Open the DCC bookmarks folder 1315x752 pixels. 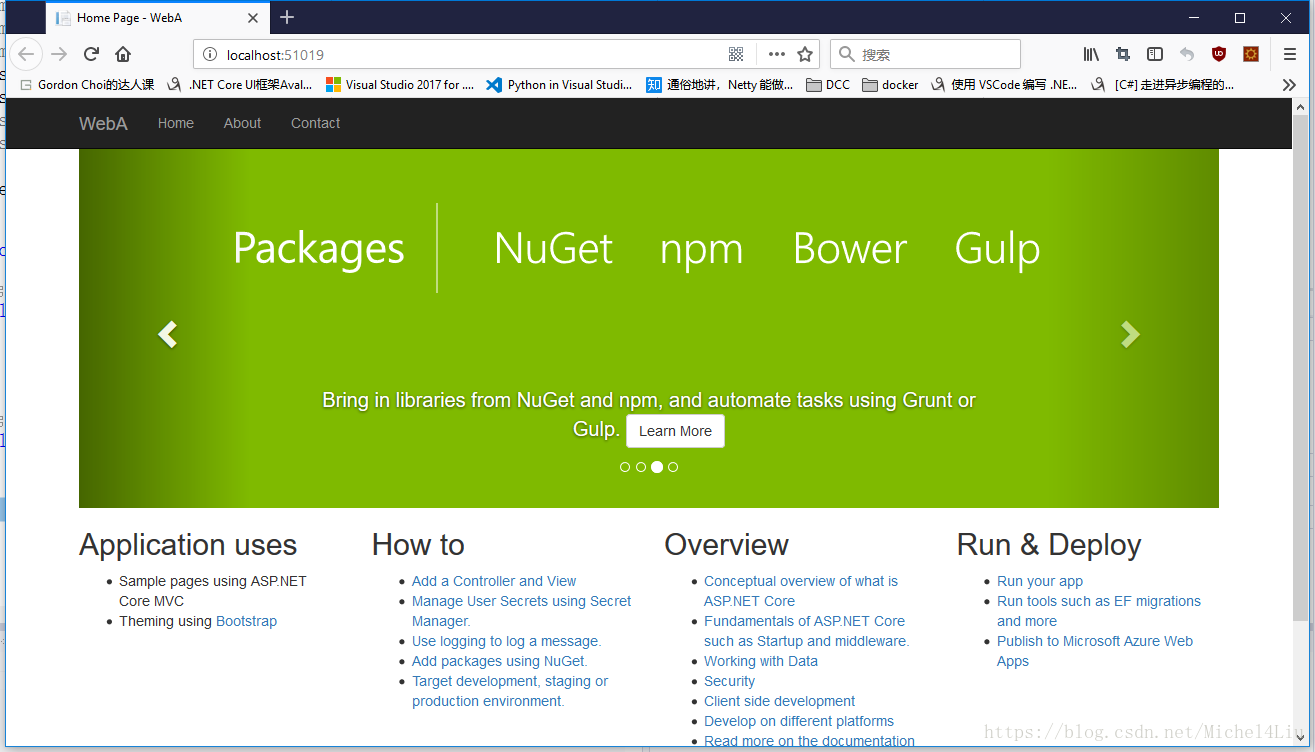[x=828, y=85]
